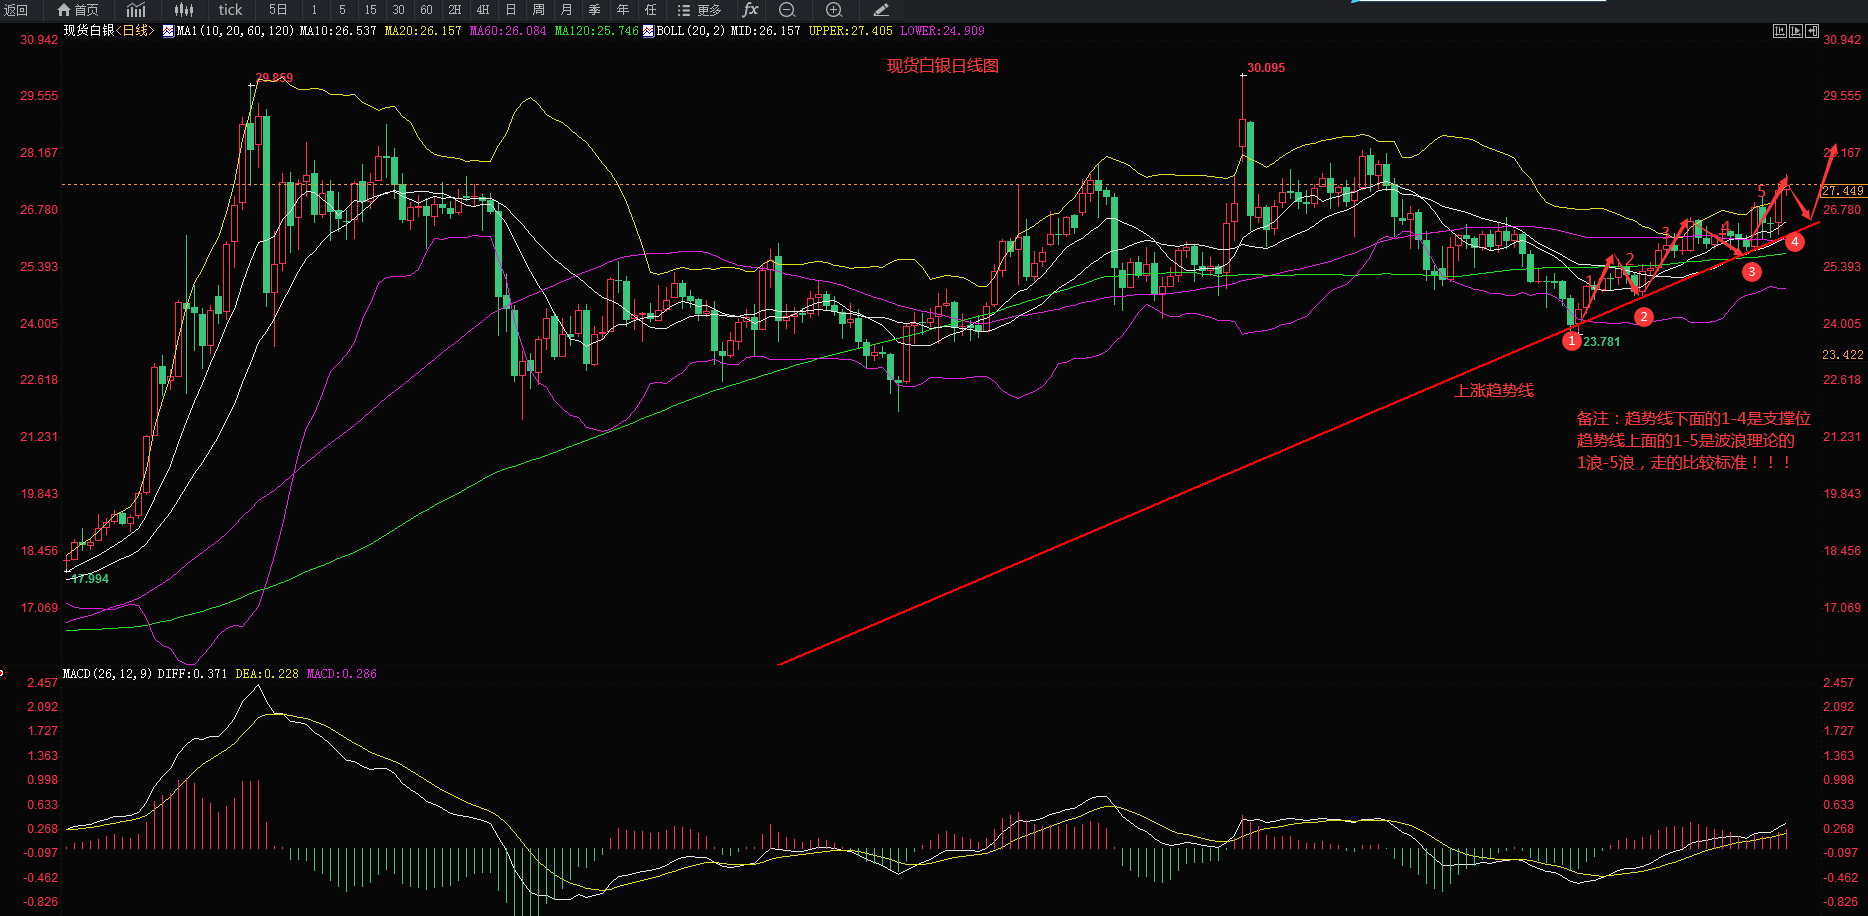Image resolution: width=1868 pixels, height=916 pixels.
Task: Select the 周 weekly period tab
Action: (539, 10)
